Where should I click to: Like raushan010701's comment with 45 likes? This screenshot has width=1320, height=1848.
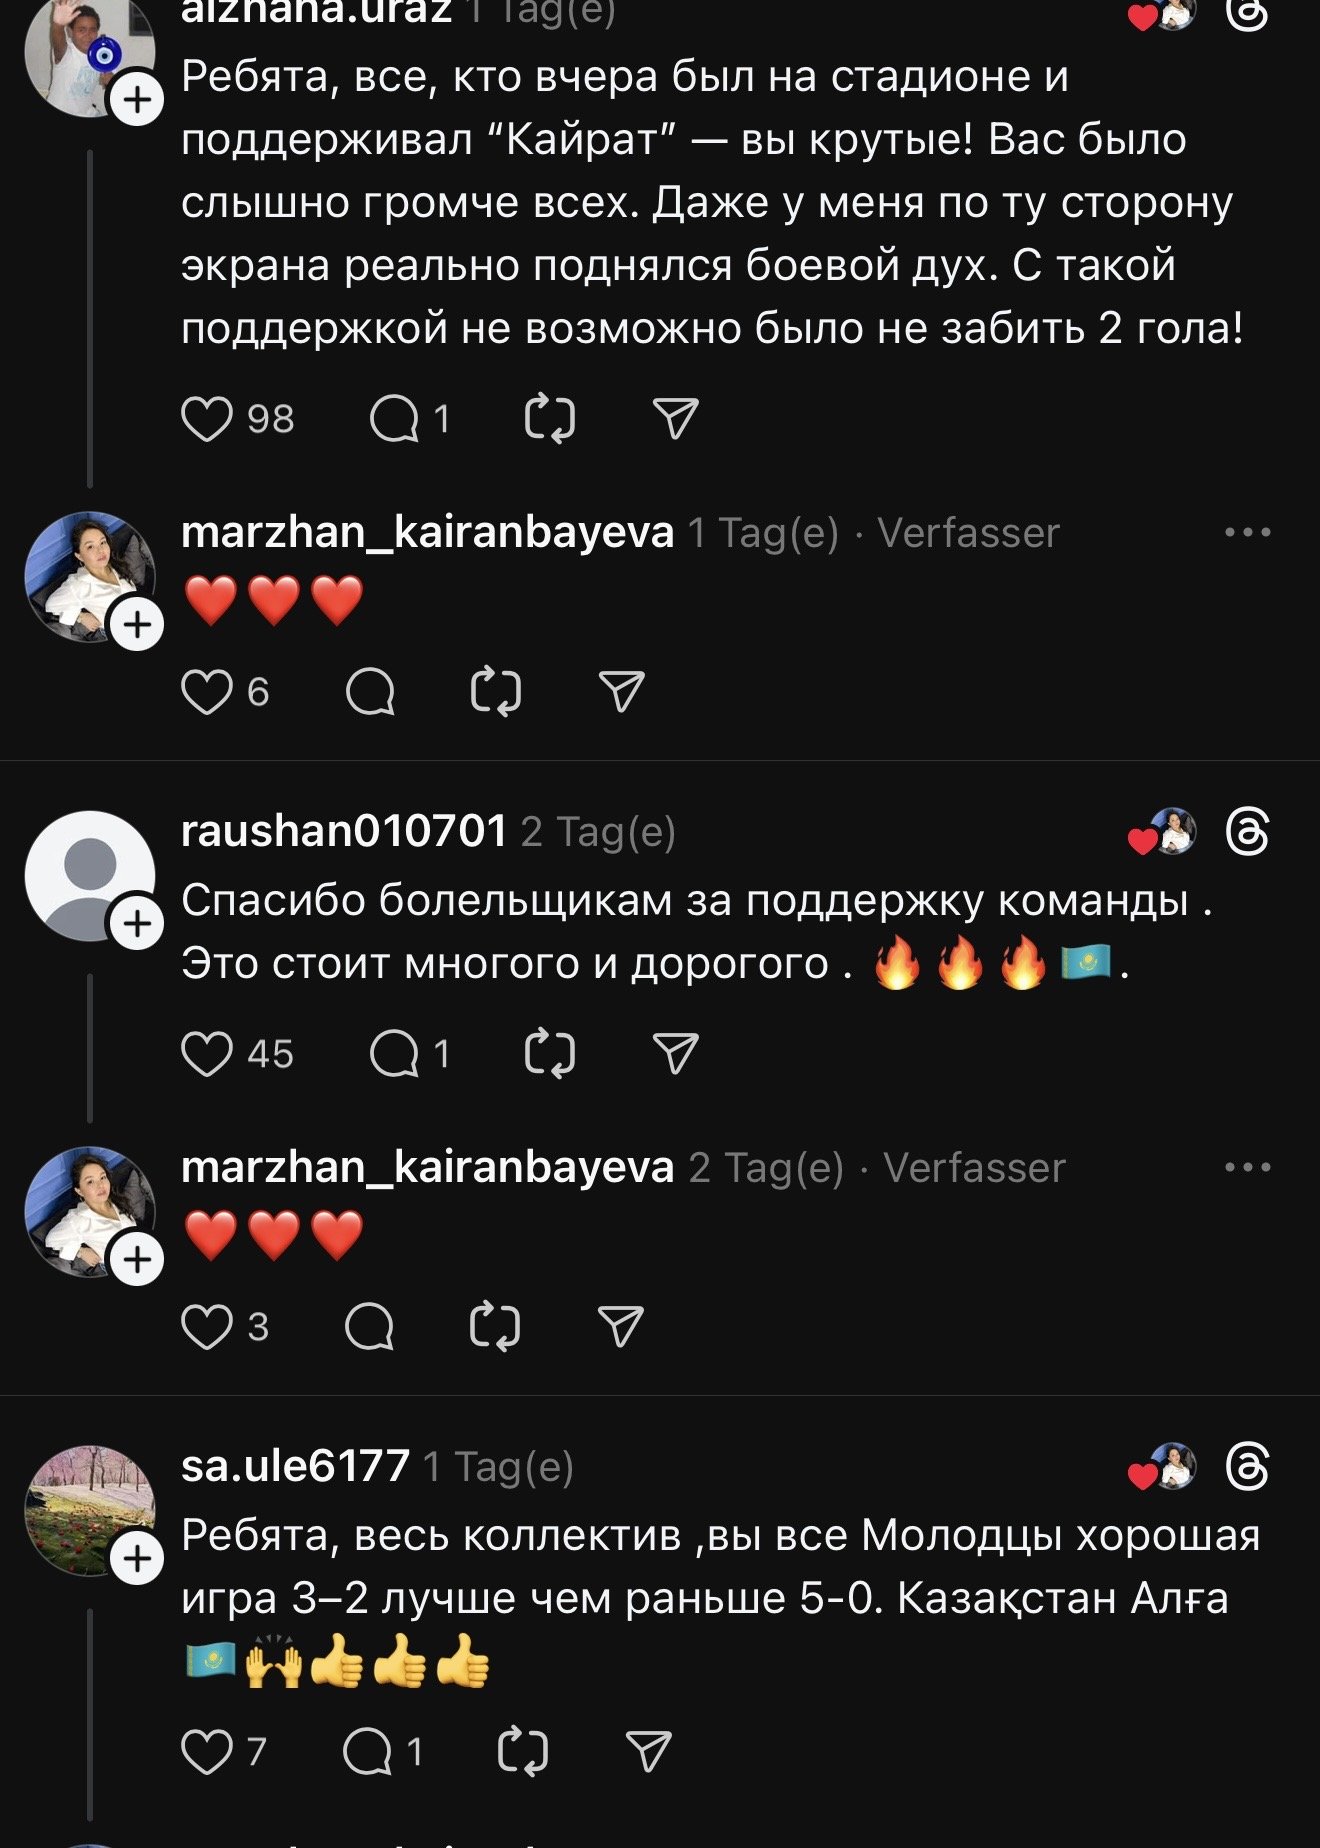[207, 1054]
